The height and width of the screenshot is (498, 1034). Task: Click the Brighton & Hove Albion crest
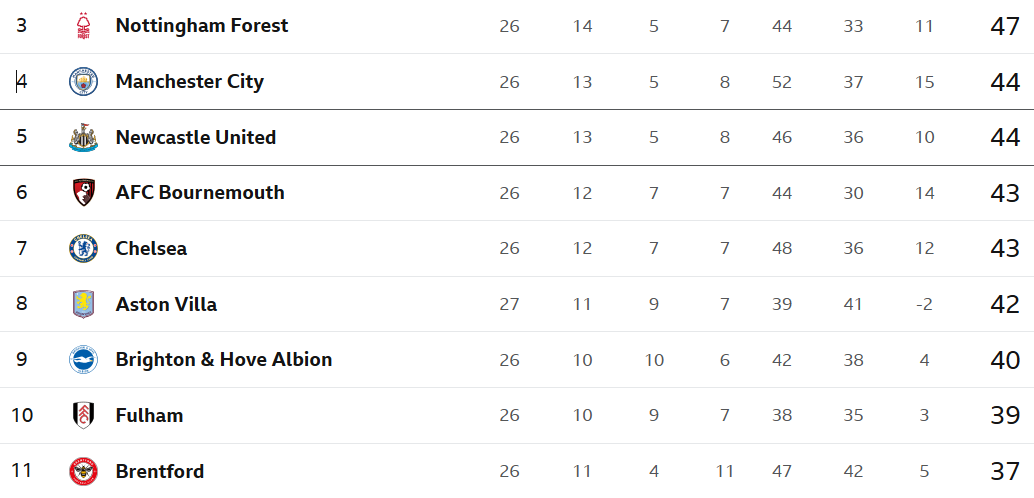(84, 360)
